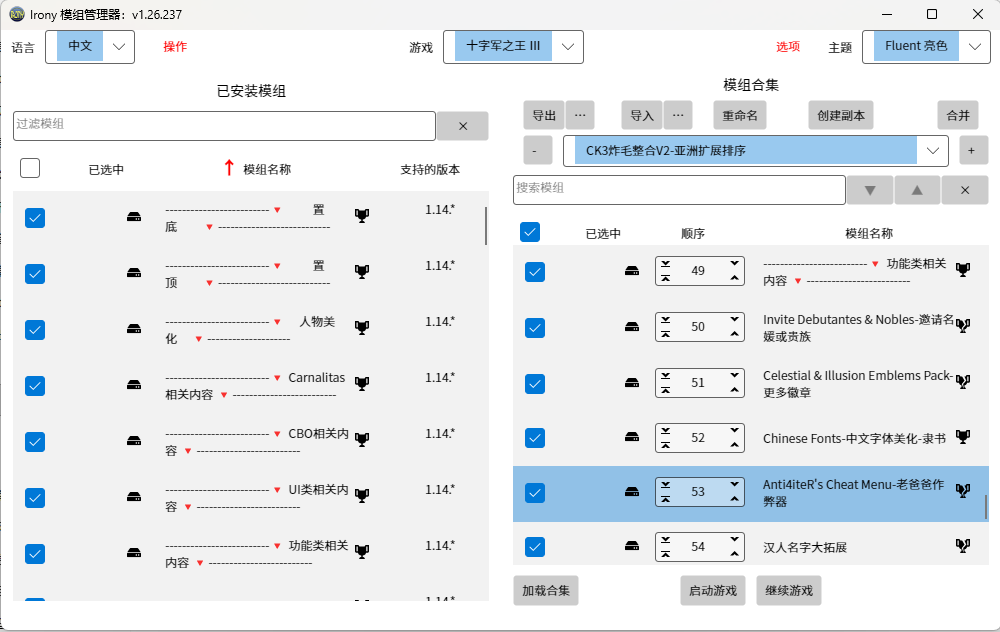Uncheck the 汉人名字大拓展 checkbox
Image resolution: width=1000 pixels, height=632 pixels.
click(535, 547)
